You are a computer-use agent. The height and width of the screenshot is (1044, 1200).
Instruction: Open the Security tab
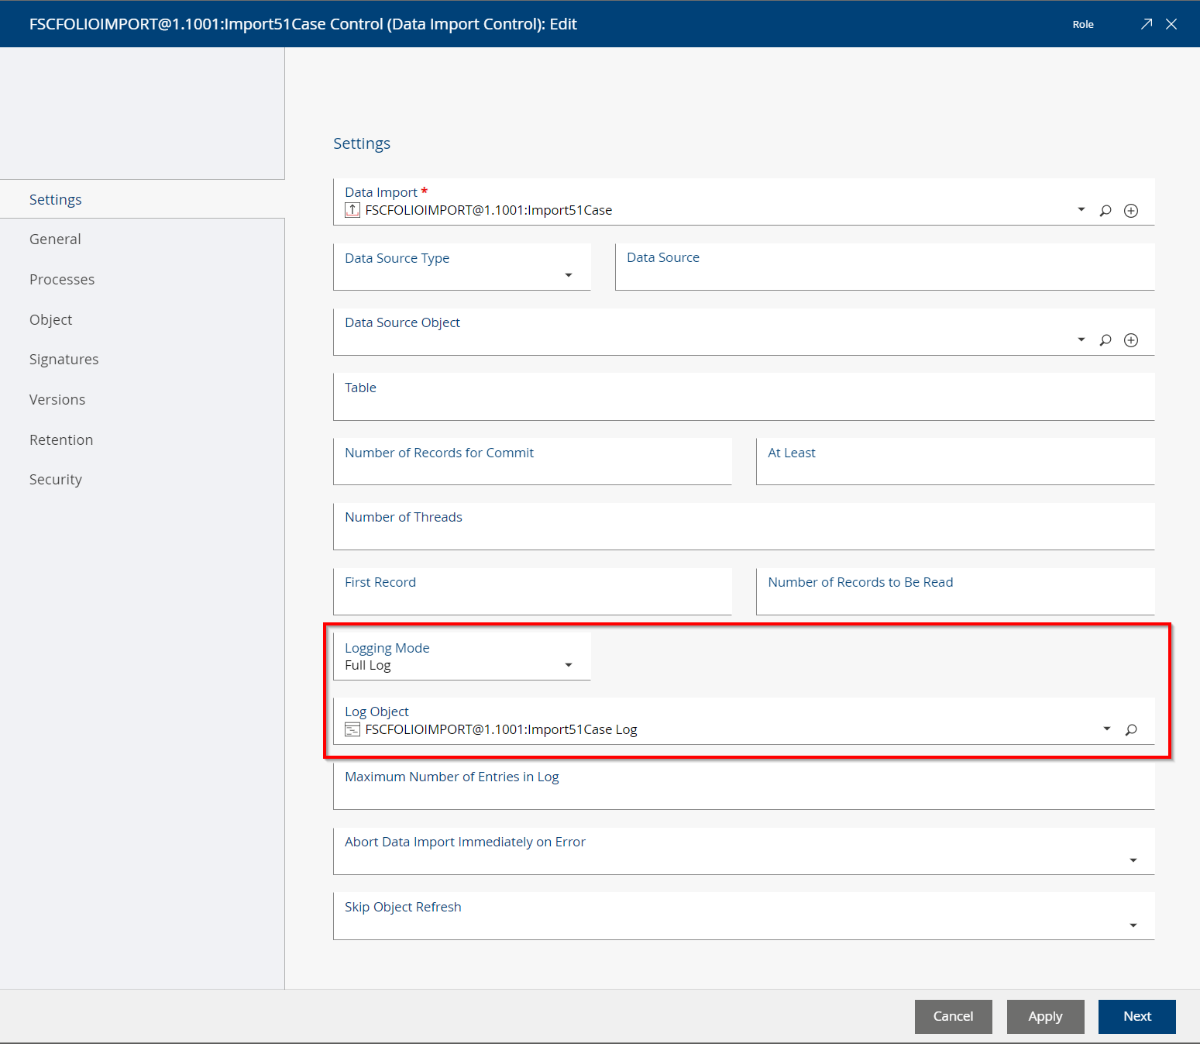[55, 479]
